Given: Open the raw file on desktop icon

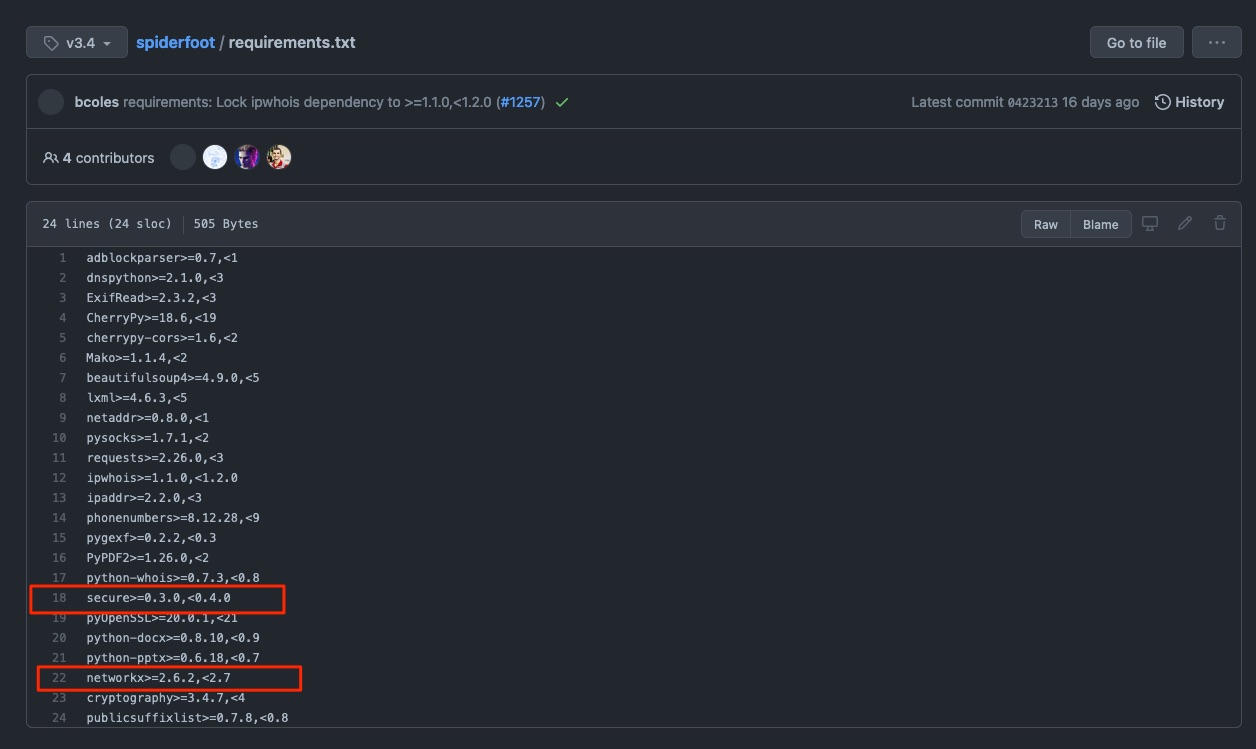Looking at the screenshot, I should pos(1149,223).
